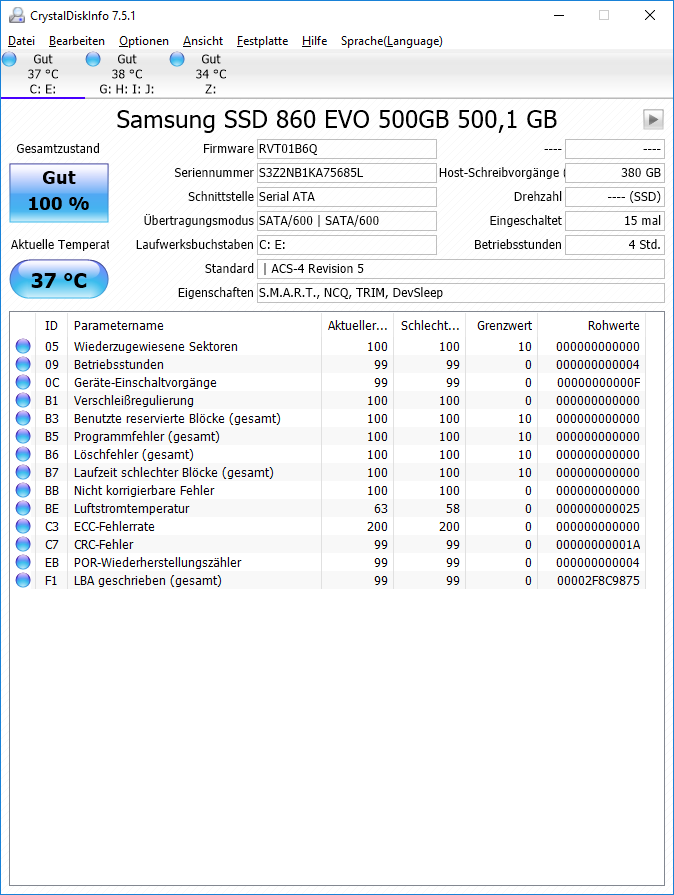Viewport: 674px width, 895px height.
Task: Click status orb for Geräte-Einschaltvorgänge row
Action: (23, 382)
